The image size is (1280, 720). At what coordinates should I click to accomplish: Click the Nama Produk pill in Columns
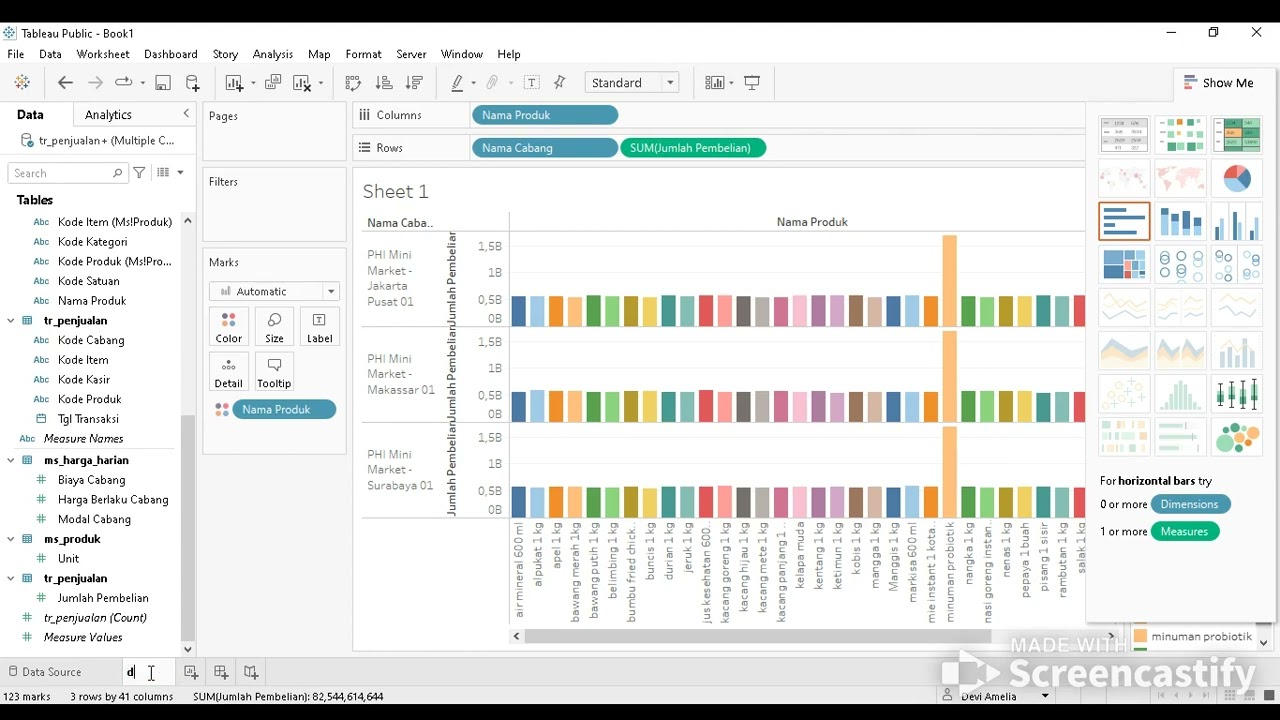(x=545, y=115)
